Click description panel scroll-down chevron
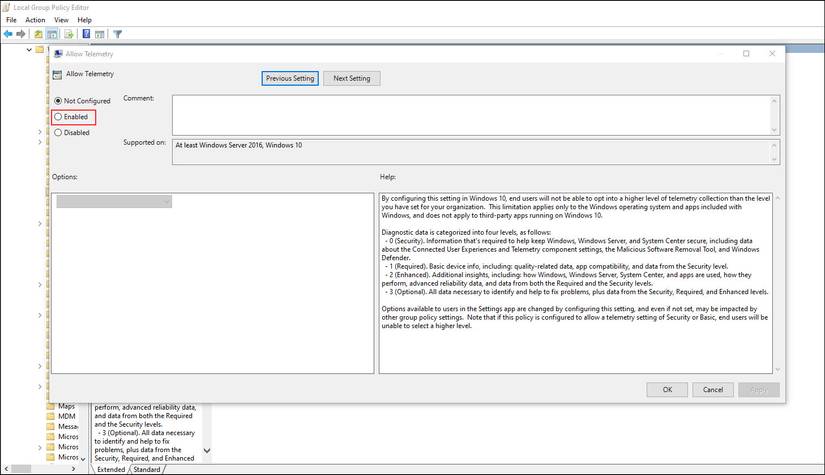Image resolution: width=825 pixels, height=475 pixels. point(207,451)
